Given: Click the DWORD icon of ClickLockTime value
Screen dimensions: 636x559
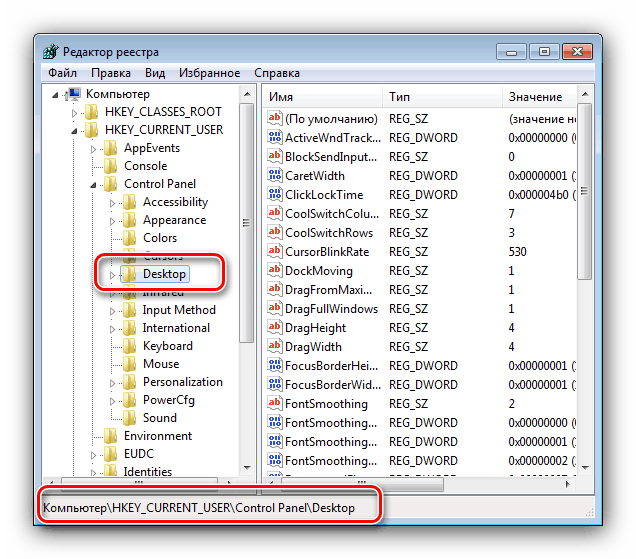Looking at the screenshot, I should pyautogui.click(x=275, y=195).
